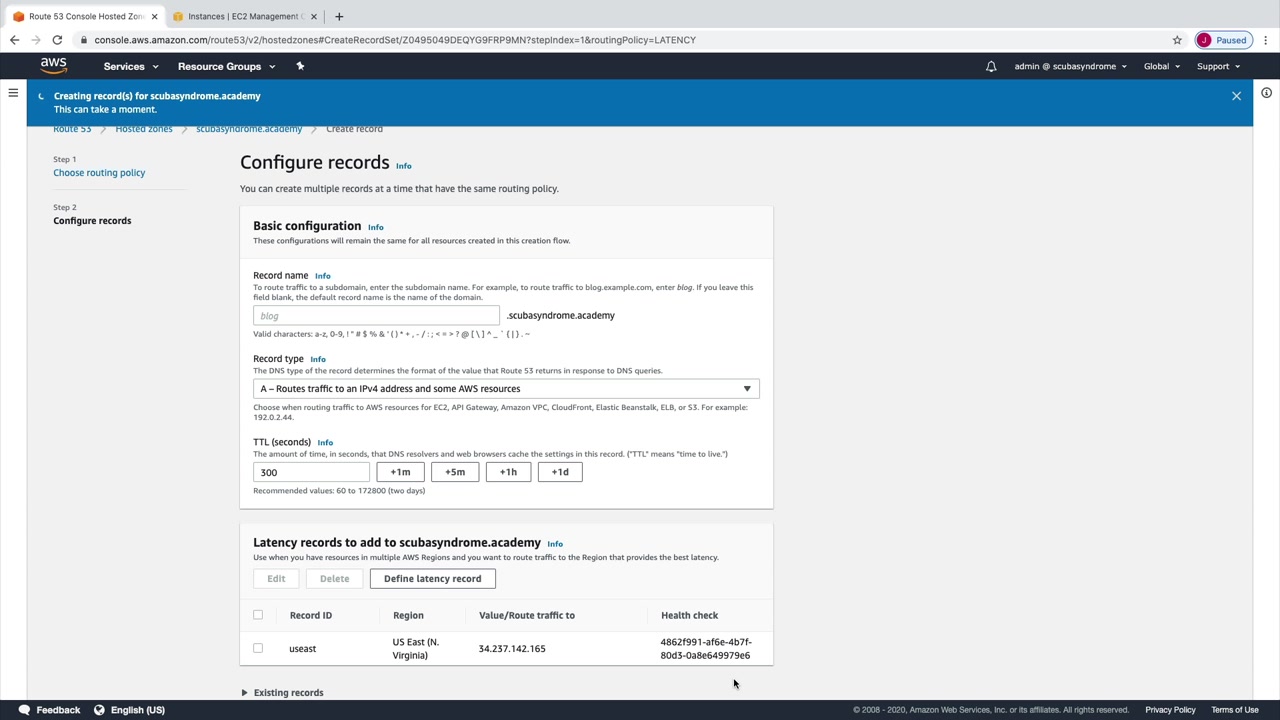Screen dimensions: 1280x720
Task: Open the notifications bell icon
Action: pos(991,66)
